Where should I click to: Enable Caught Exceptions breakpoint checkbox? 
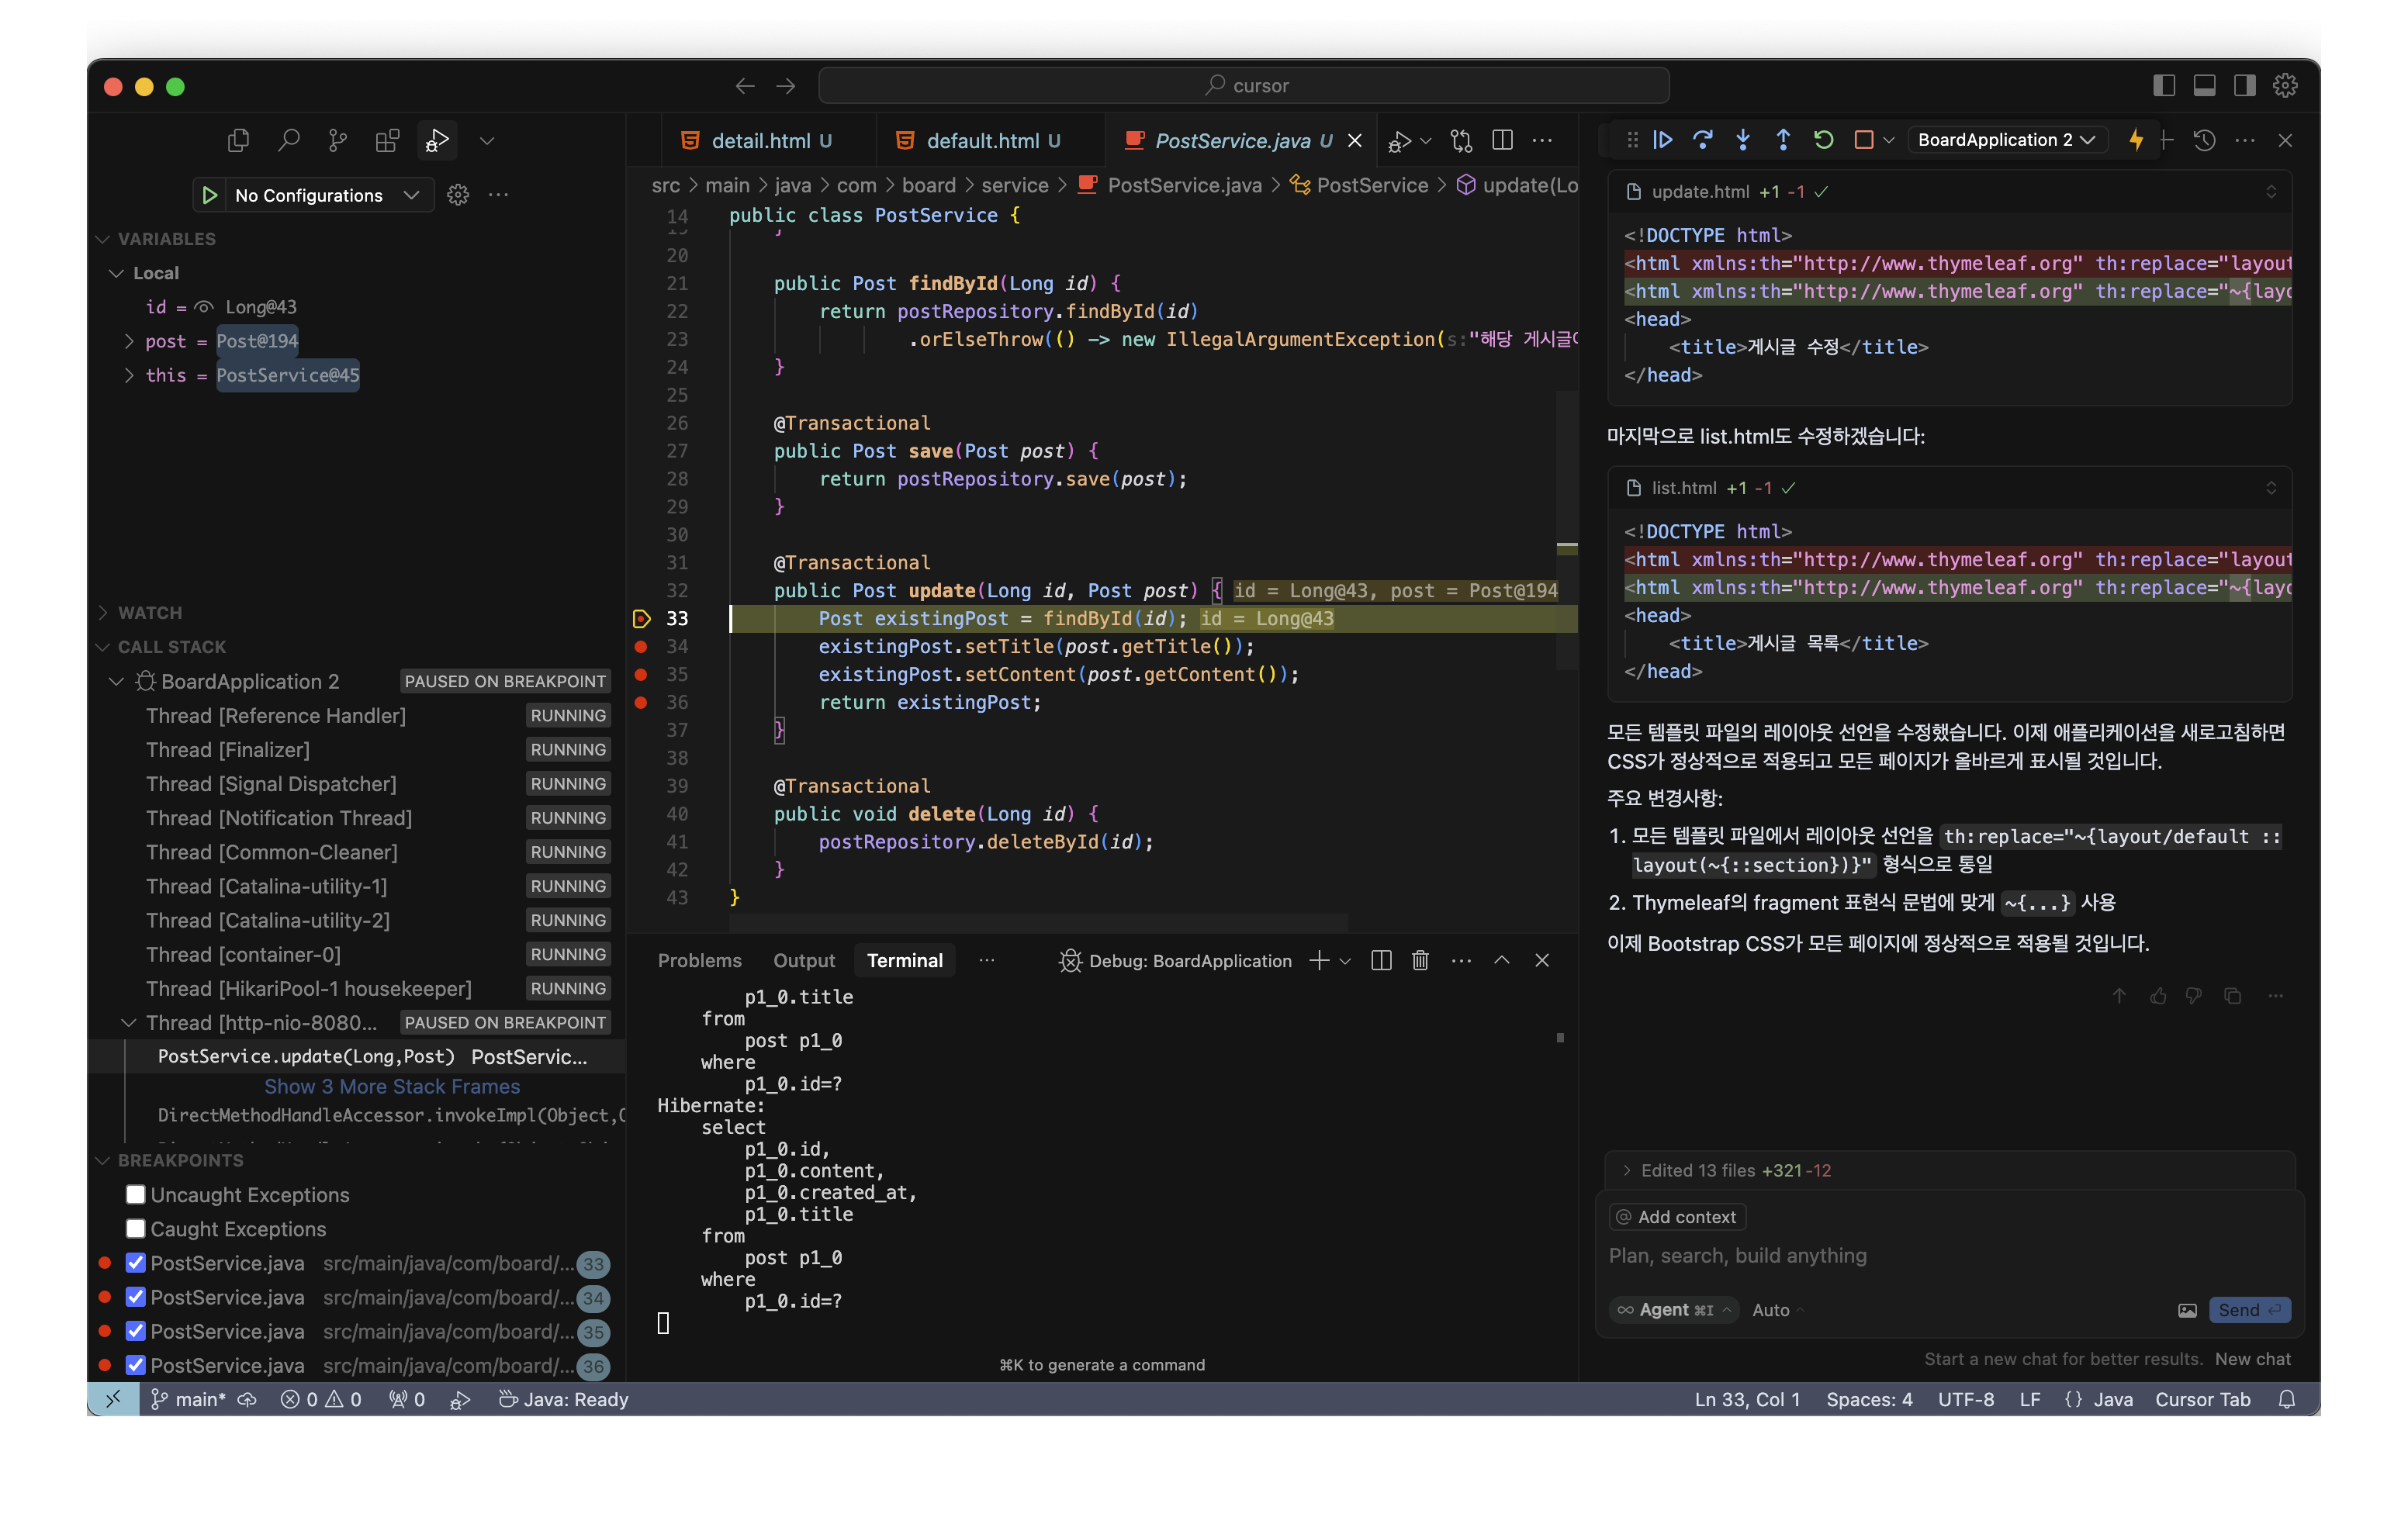(136, 1228)
